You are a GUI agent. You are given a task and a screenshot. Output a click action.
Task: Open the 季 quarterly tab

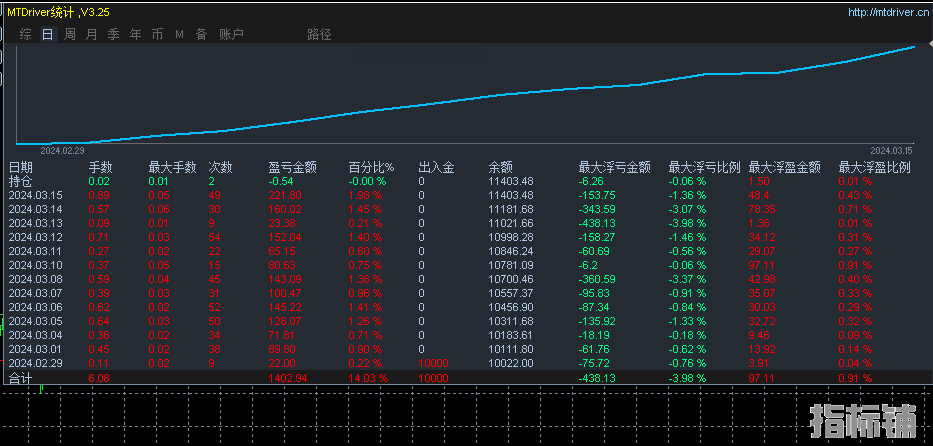tap(114, 34)
